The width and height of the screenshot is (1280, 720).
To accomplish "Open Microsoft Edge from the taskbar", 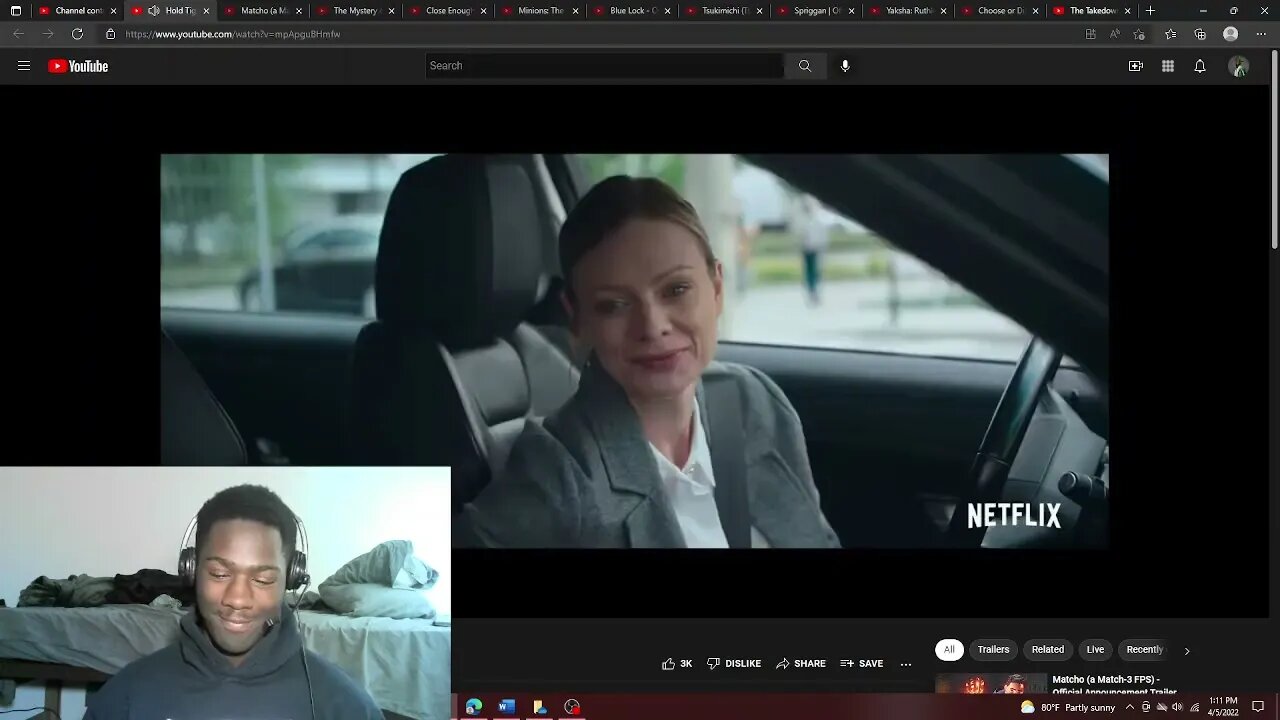I will [474, 707].
